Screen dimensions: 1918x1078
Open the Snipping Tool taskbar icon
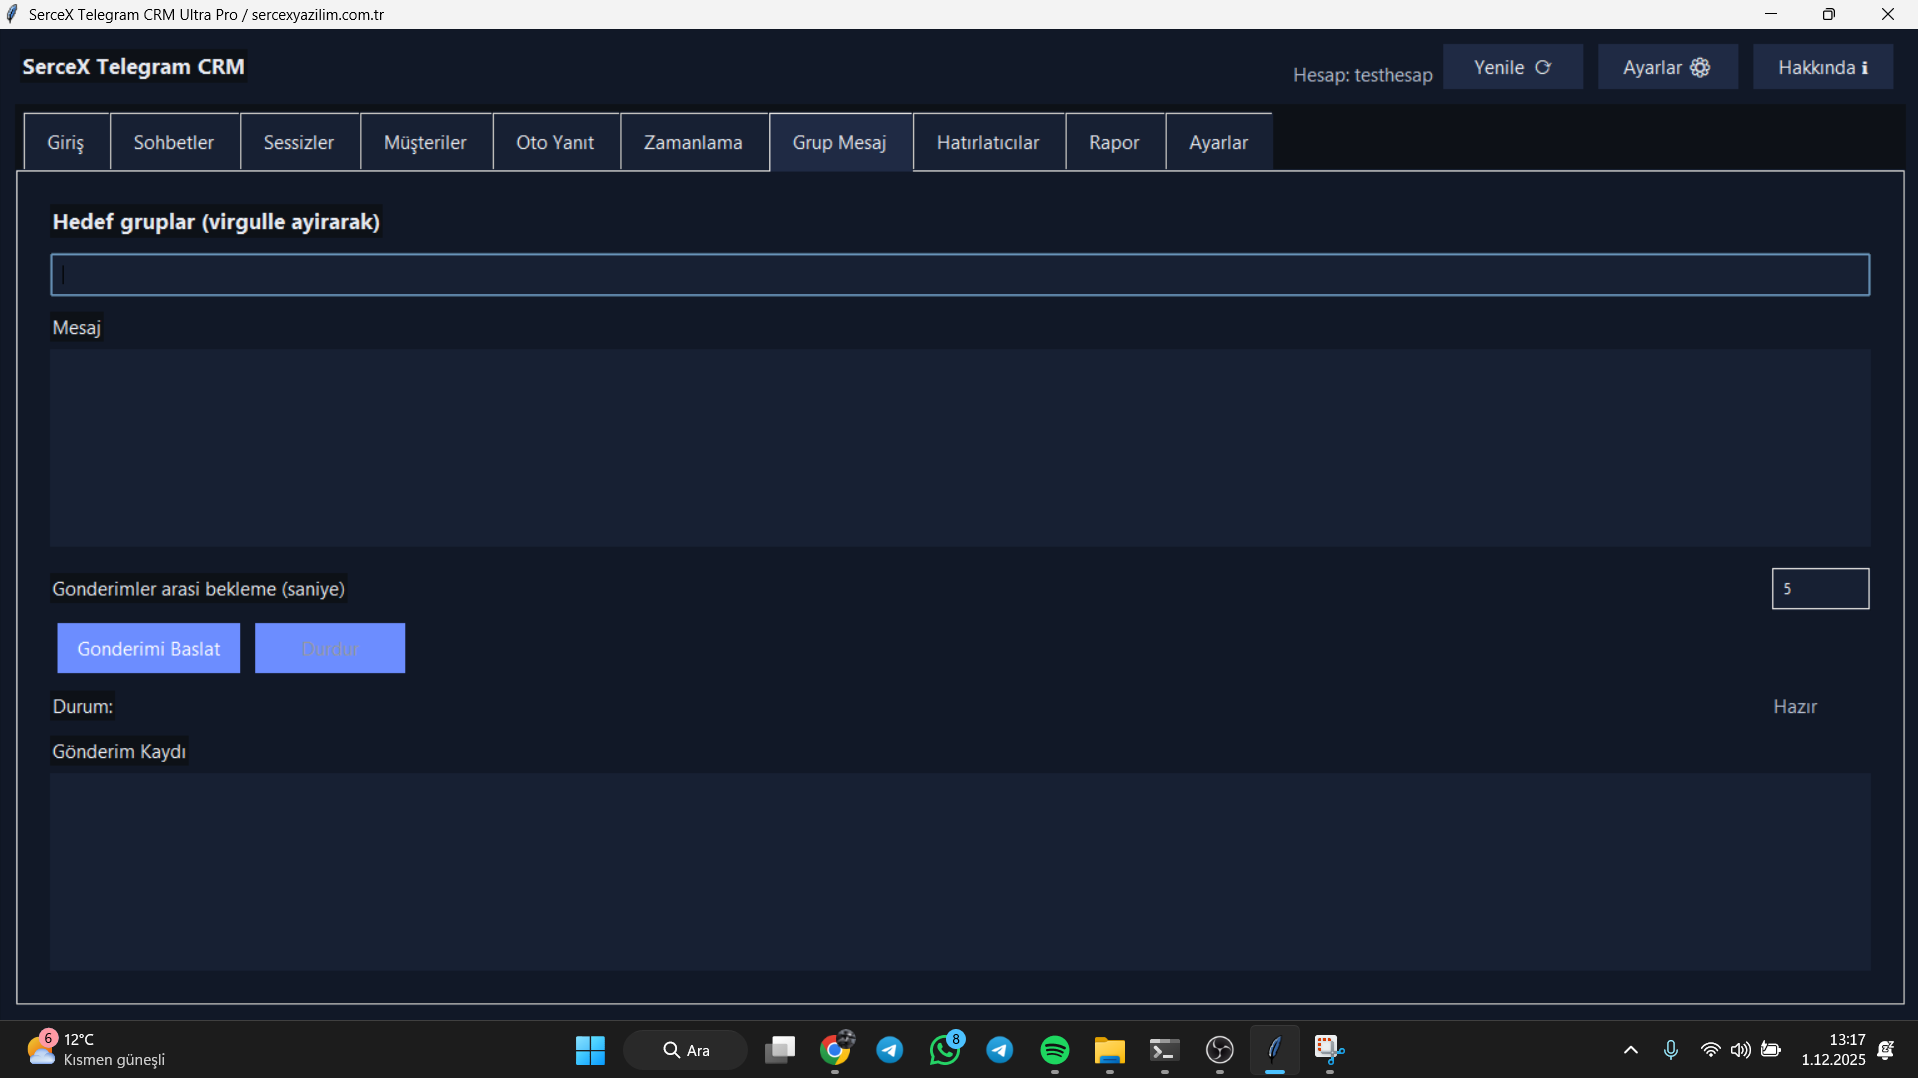[x=1329, y=1049]
